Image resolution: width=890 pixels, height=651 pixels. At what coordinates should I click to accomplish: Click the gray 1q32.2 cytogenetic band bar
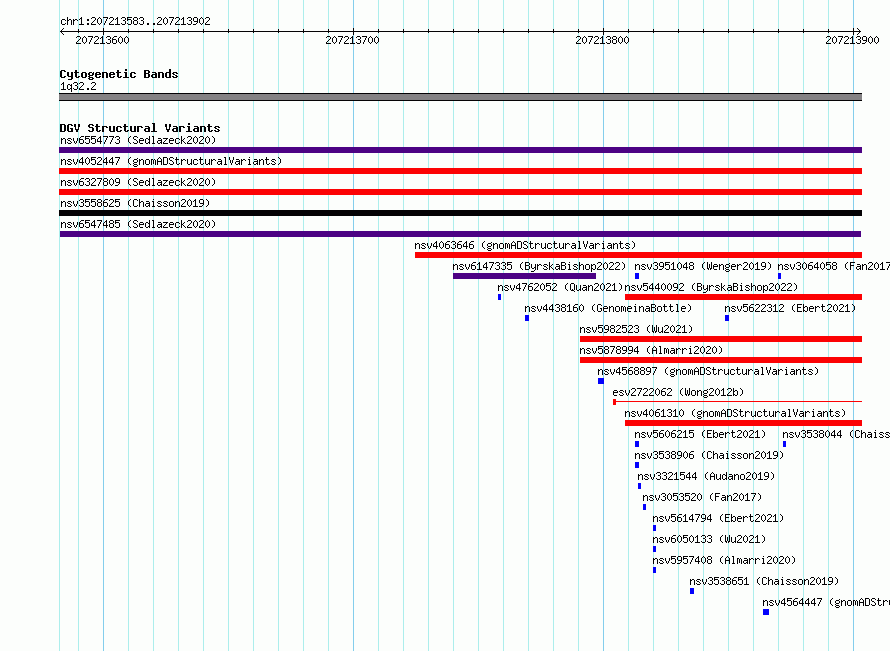tap(460, 97)
